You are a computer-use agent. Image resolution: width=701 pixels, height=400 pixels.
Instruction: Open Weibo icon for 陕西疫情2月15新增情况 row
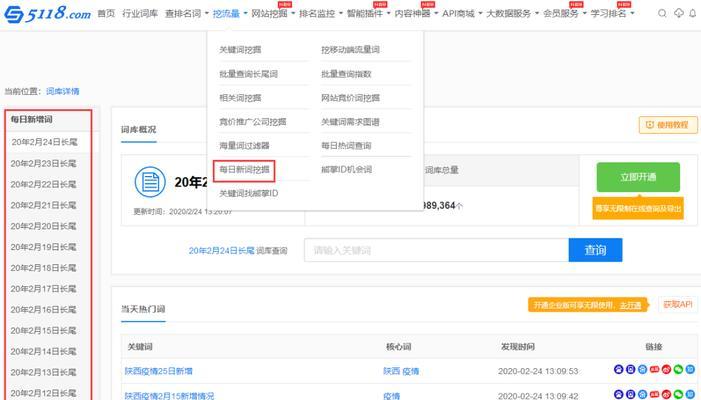667,394
